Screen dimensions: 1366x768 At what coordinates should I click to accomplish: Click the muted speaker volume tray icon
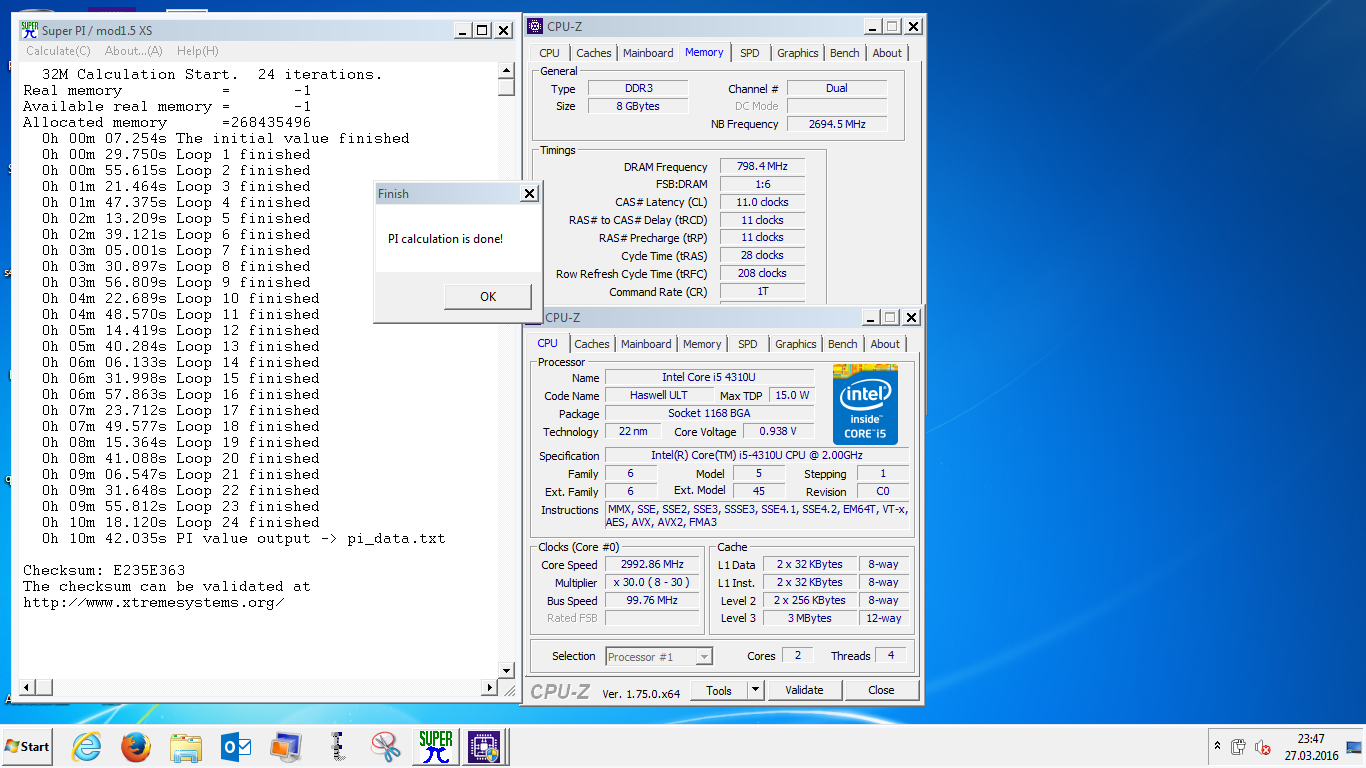[x=1263, y=746]
